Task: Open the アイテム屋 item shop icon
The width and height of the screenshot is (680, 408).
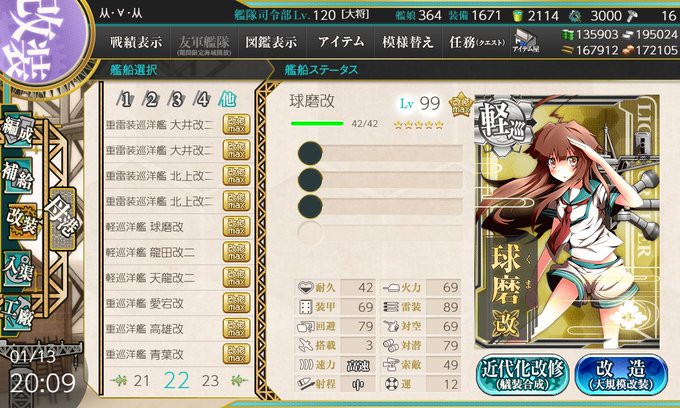Action: click(525, 42)
